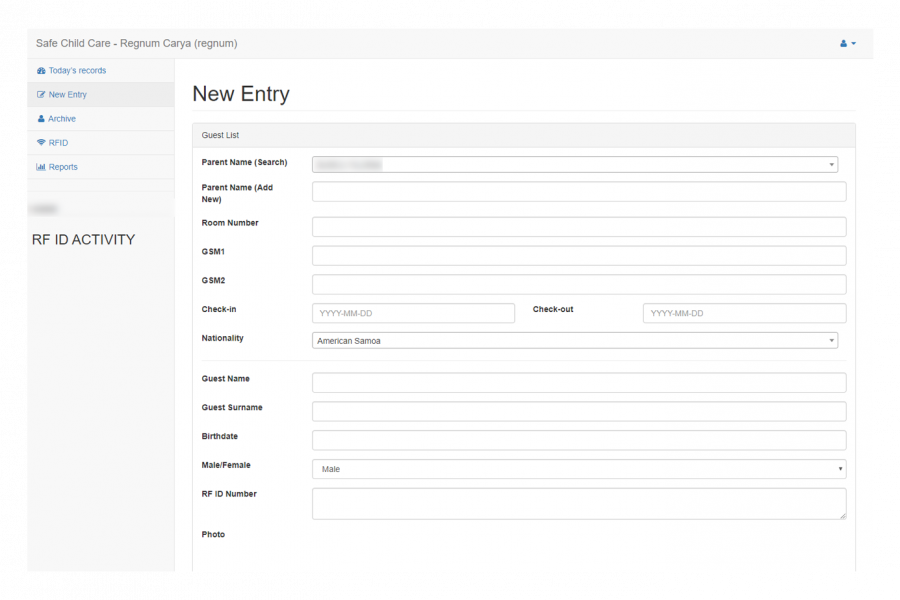900x600 pixels.
Task: Click the Parent Name (Add New) field
Action: coord(579,192)
